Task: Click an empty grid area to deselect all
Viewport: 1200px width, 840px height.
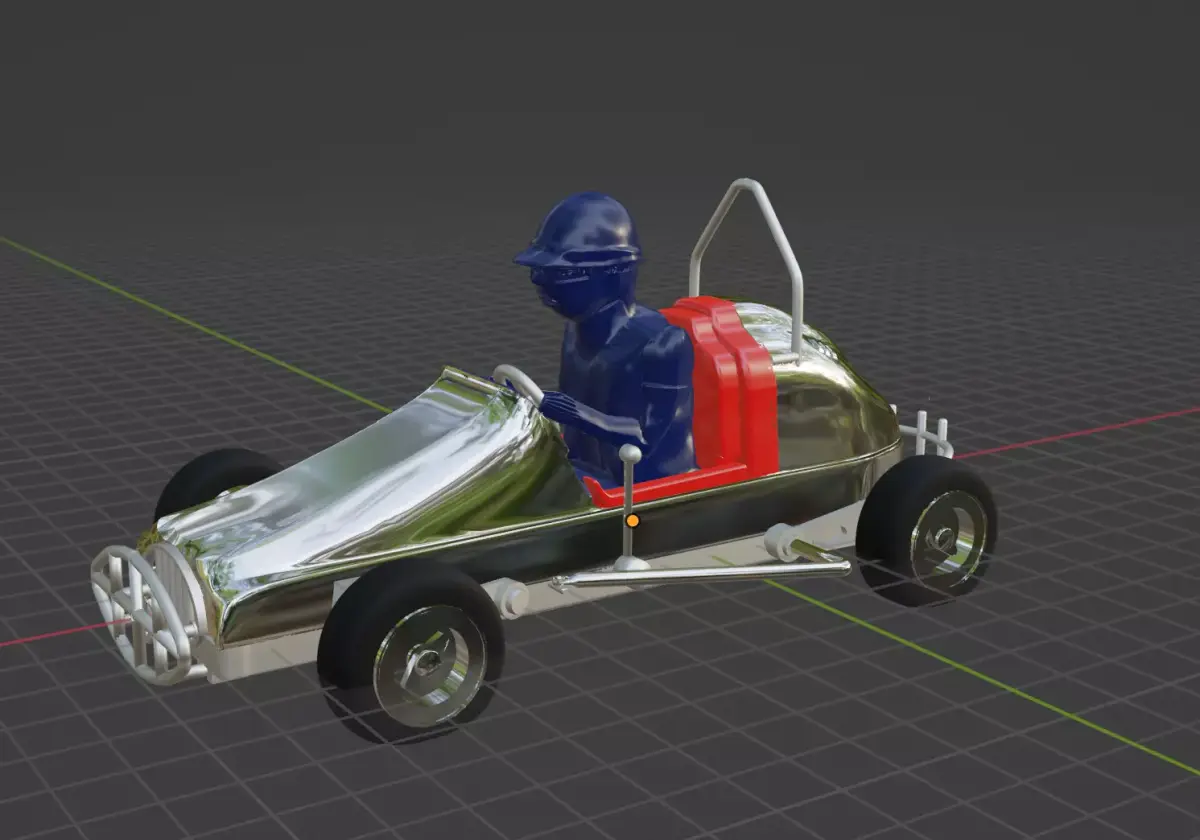Action: (200, 150)
